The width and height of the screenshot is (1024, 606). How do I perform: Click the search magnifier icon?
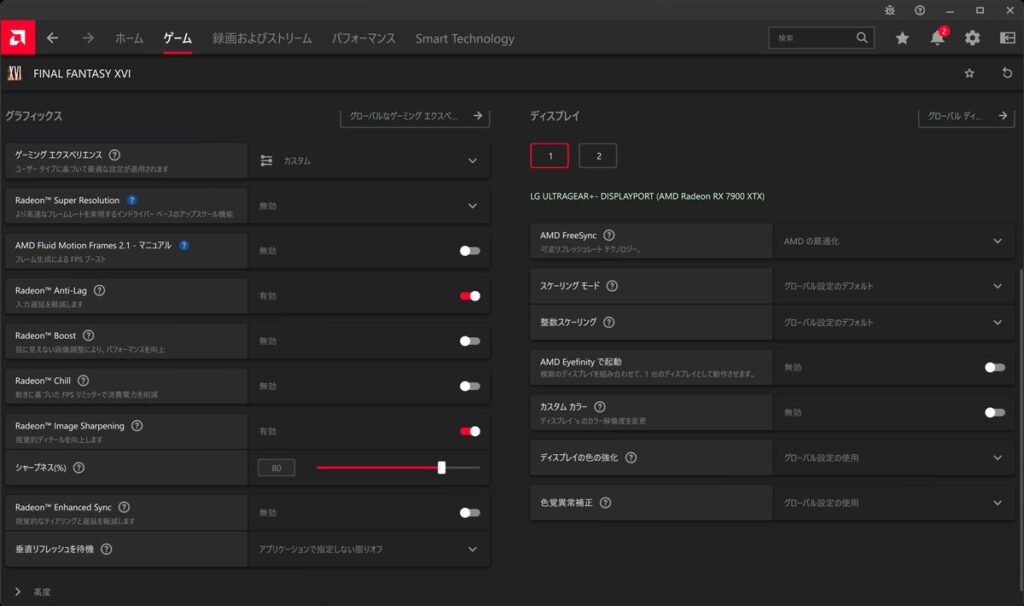click(862, 38)
